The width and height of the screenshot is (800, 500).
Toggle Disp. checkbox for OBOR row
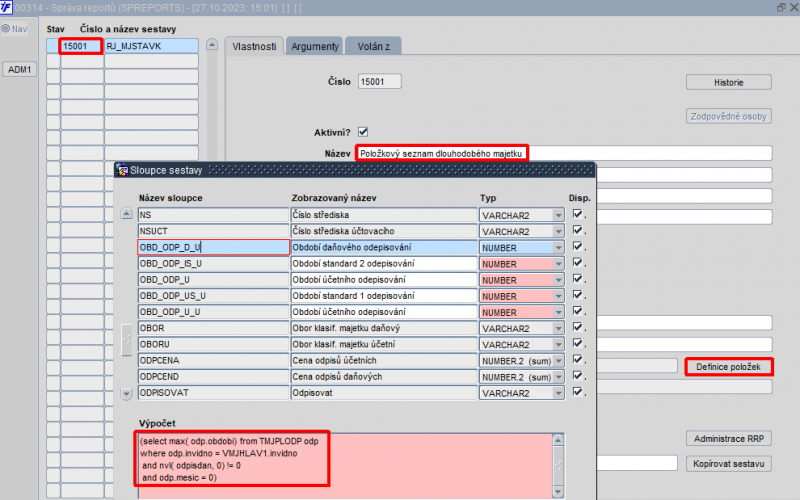pos(578,327)
